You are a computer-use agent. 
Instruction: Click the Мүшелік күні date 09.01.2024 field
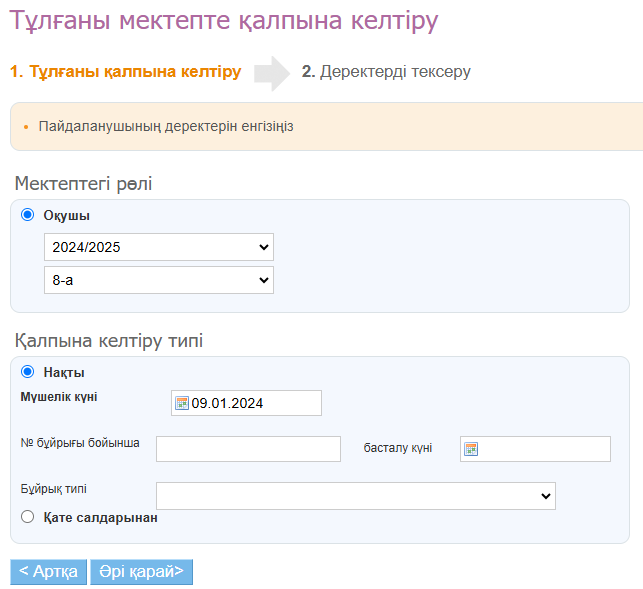246,403
